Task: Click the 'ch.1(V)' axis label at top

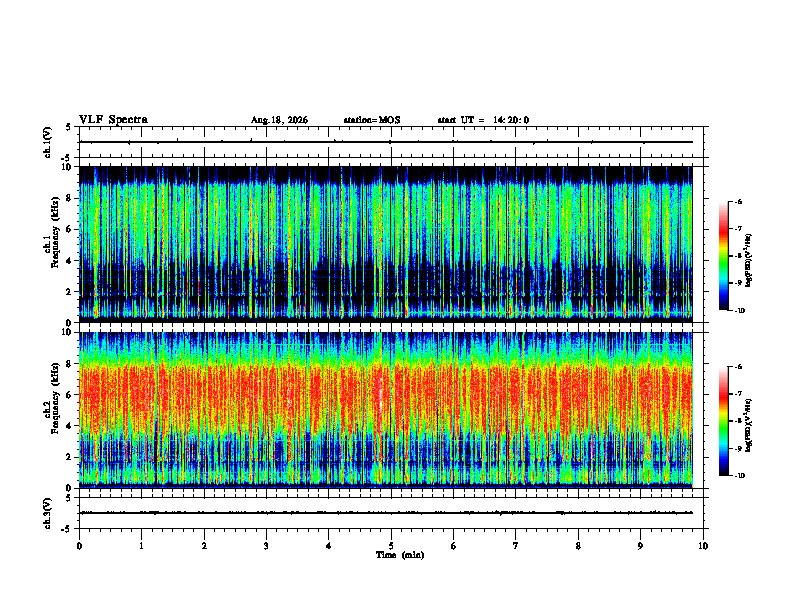Action: tap(48, 142)
